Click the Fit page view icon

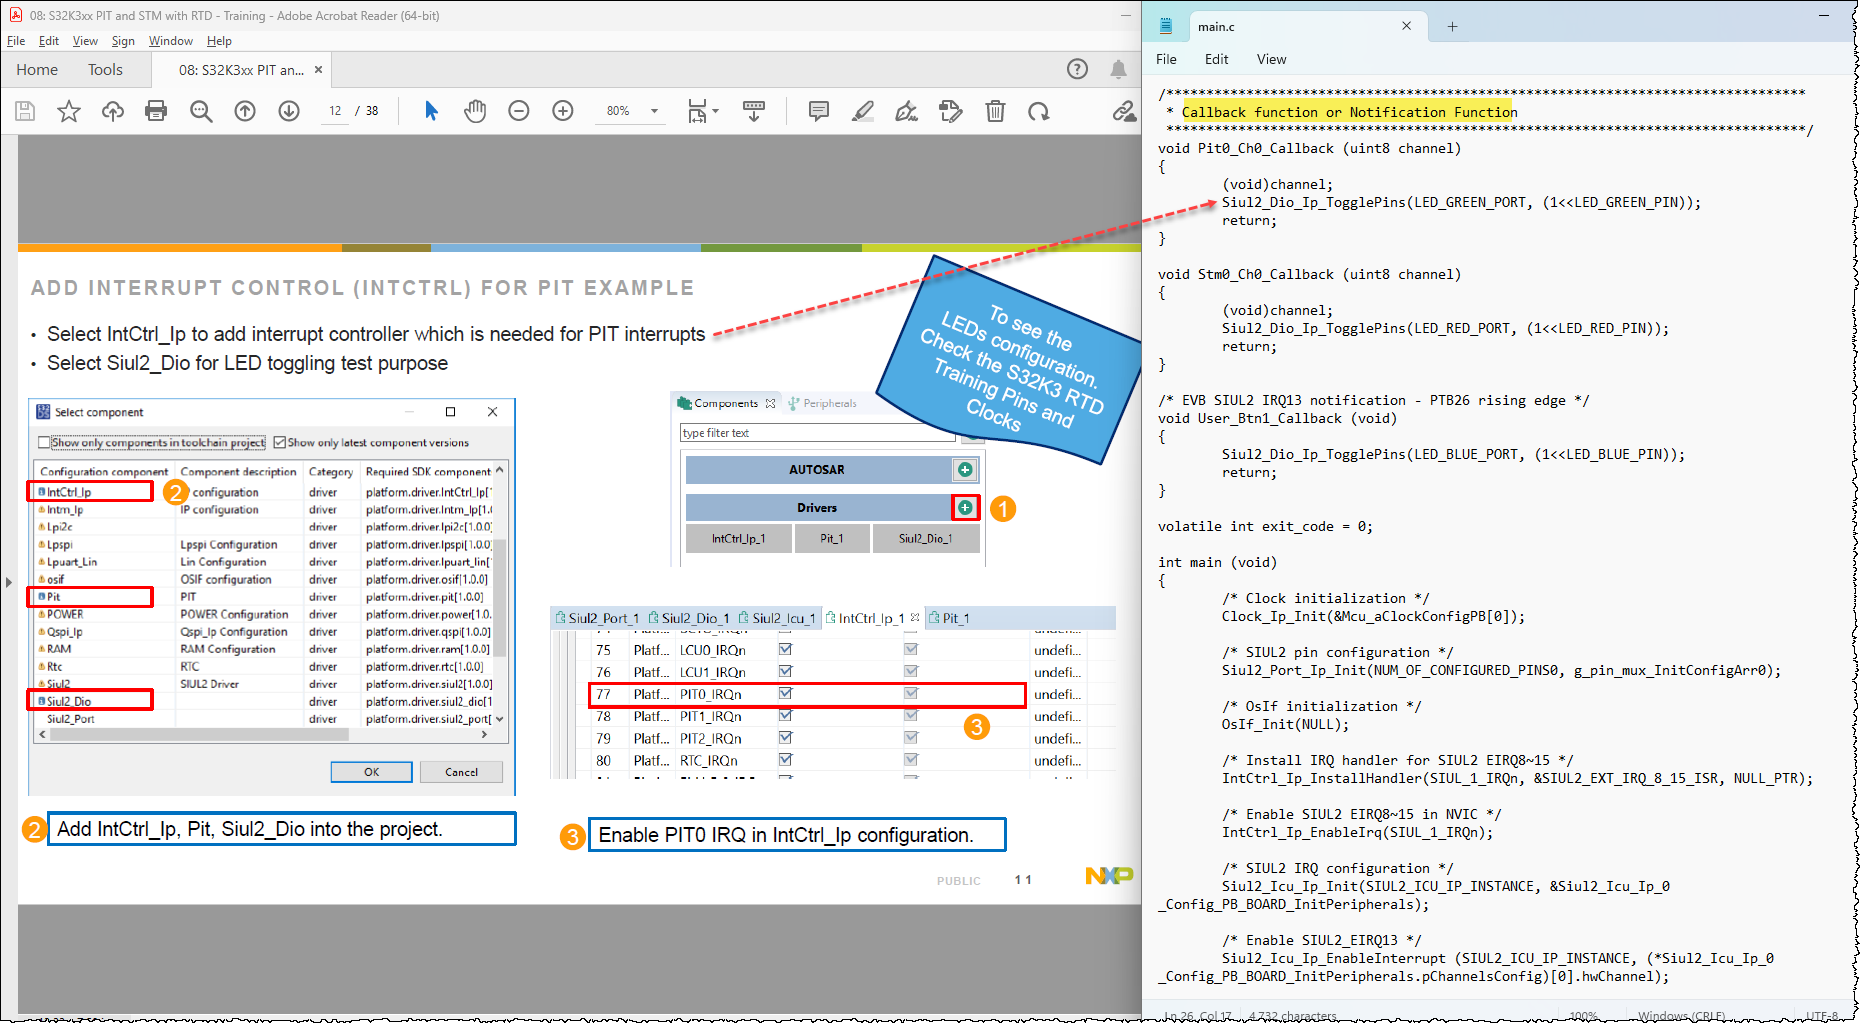click(697, 111)
